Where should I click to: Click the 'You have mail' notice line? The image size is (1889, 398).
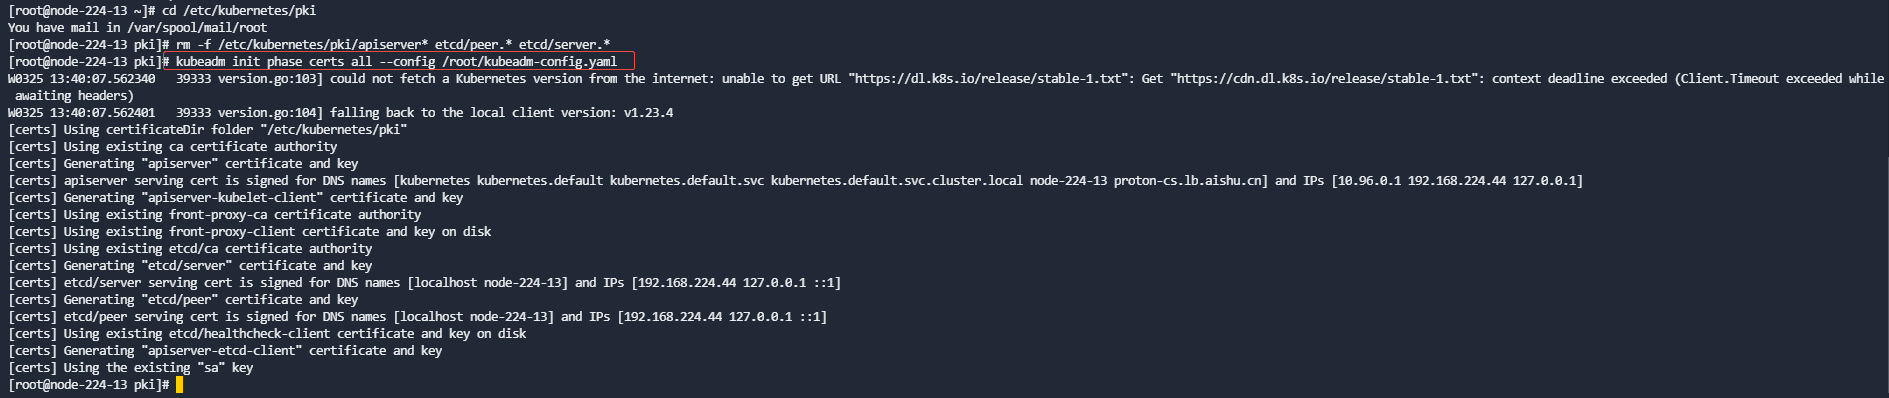[x=137, y=28]
